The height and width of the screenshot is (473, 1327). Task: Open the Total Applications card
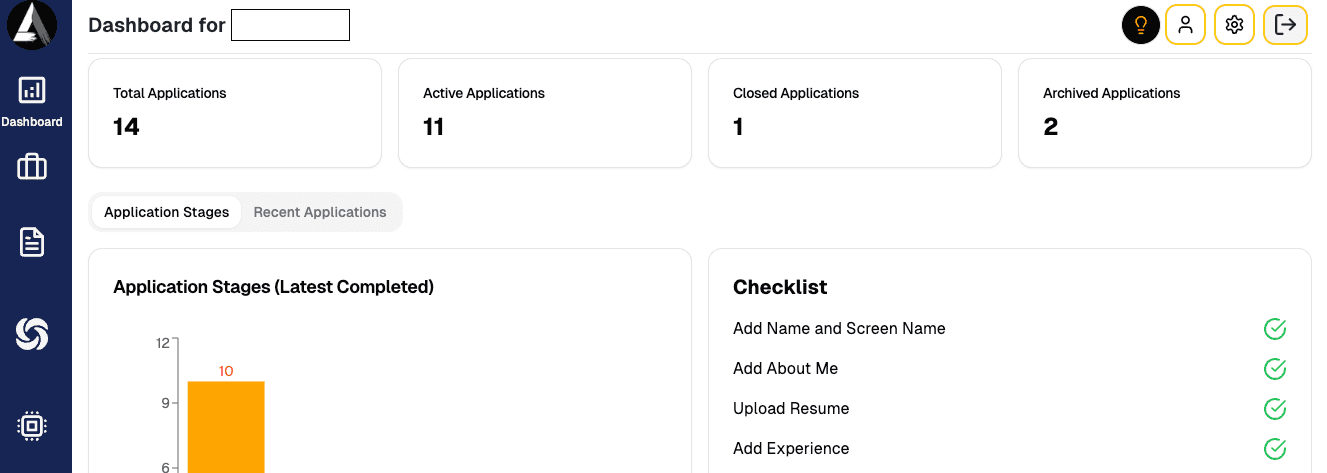(235, 113)
